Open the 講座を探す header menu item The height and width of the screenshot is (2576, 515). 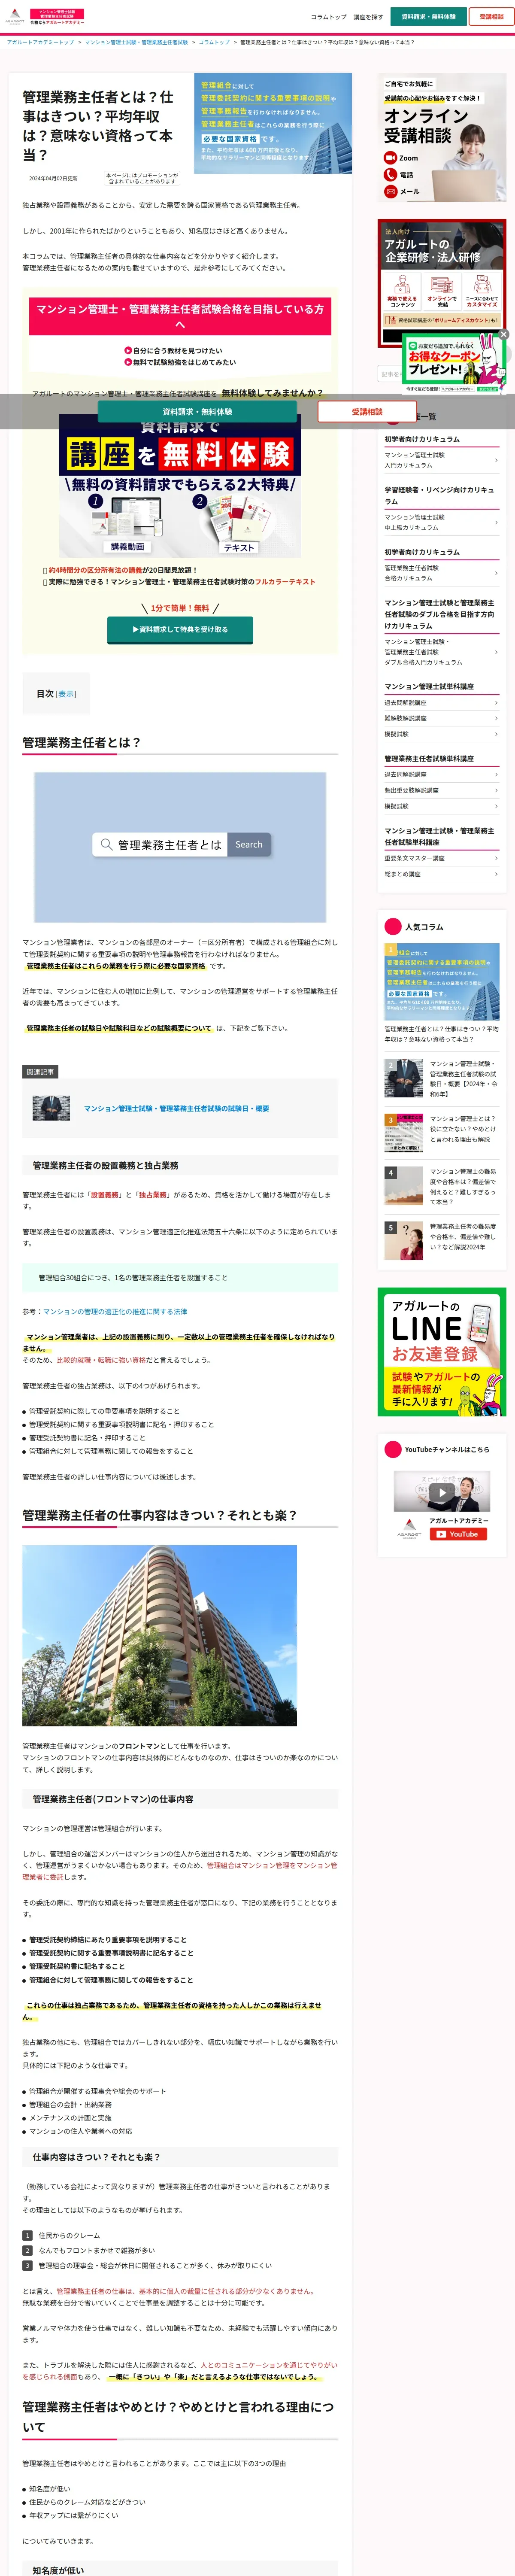point(368,17)
